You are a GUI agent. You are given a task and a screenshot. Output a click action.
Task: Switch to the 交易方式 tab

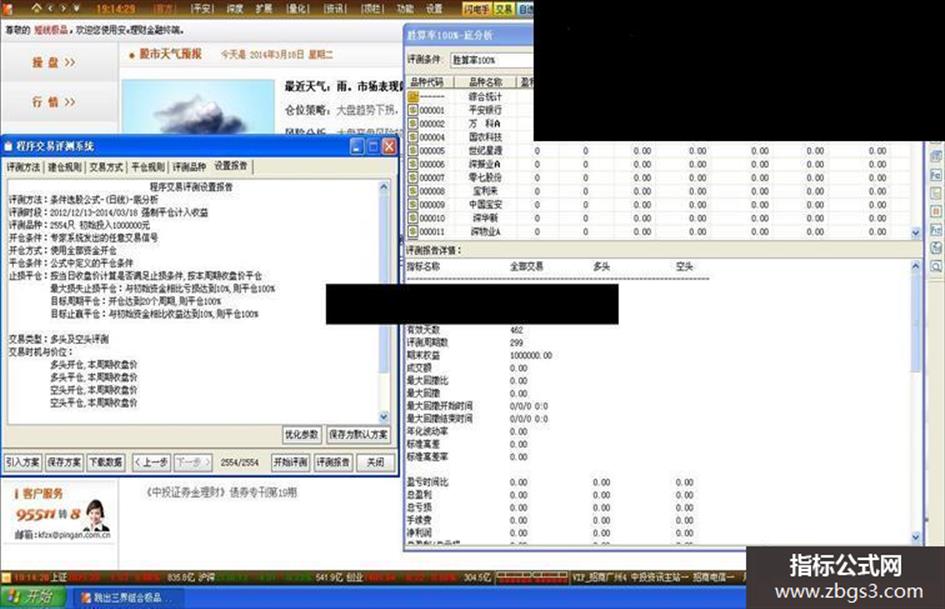pos(106,167)
